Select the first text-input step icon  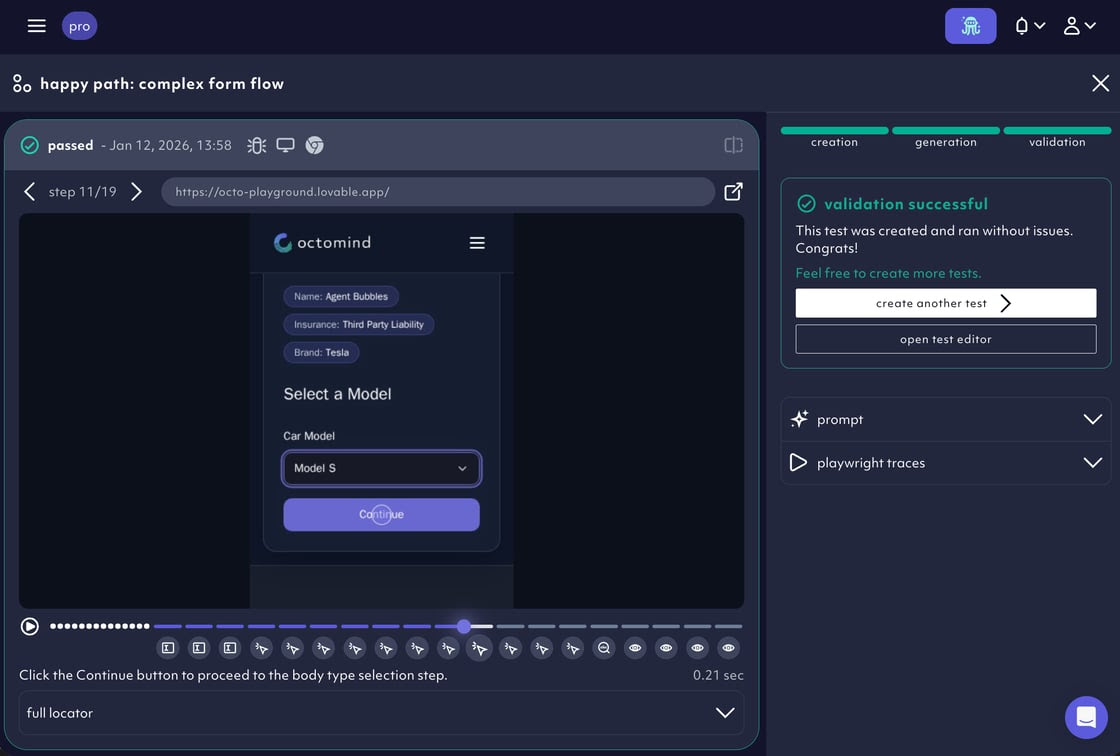pyautogui.click(x=168, y=648)
